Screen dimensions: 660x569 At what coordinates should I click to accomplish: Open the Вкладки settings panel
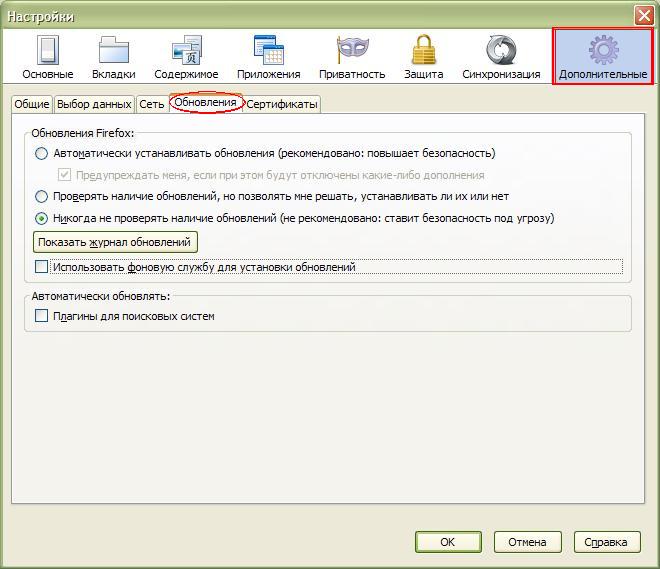(114, 57)
